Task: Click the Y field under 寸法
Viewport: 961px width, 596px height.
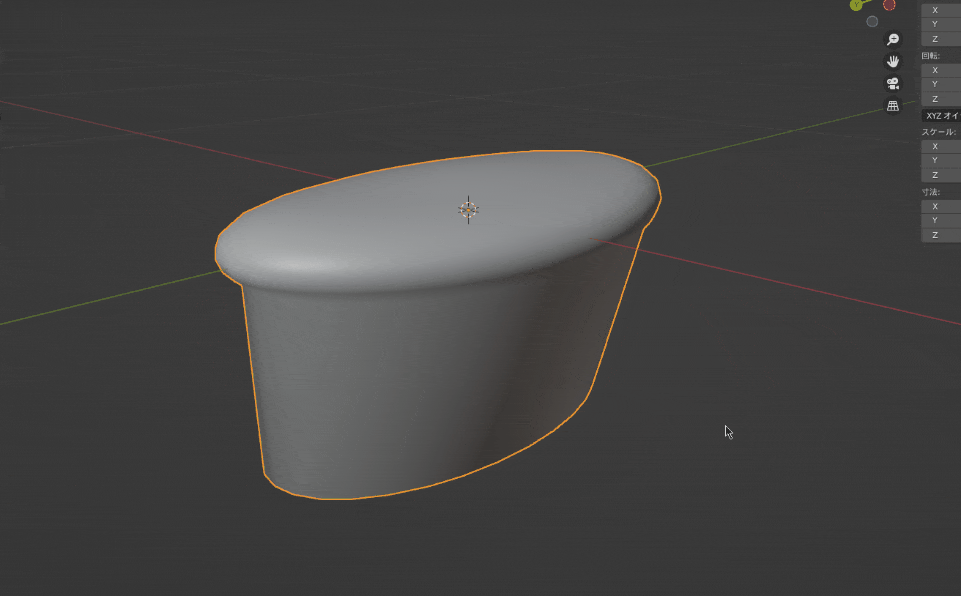Action: (x=941, y=220)
